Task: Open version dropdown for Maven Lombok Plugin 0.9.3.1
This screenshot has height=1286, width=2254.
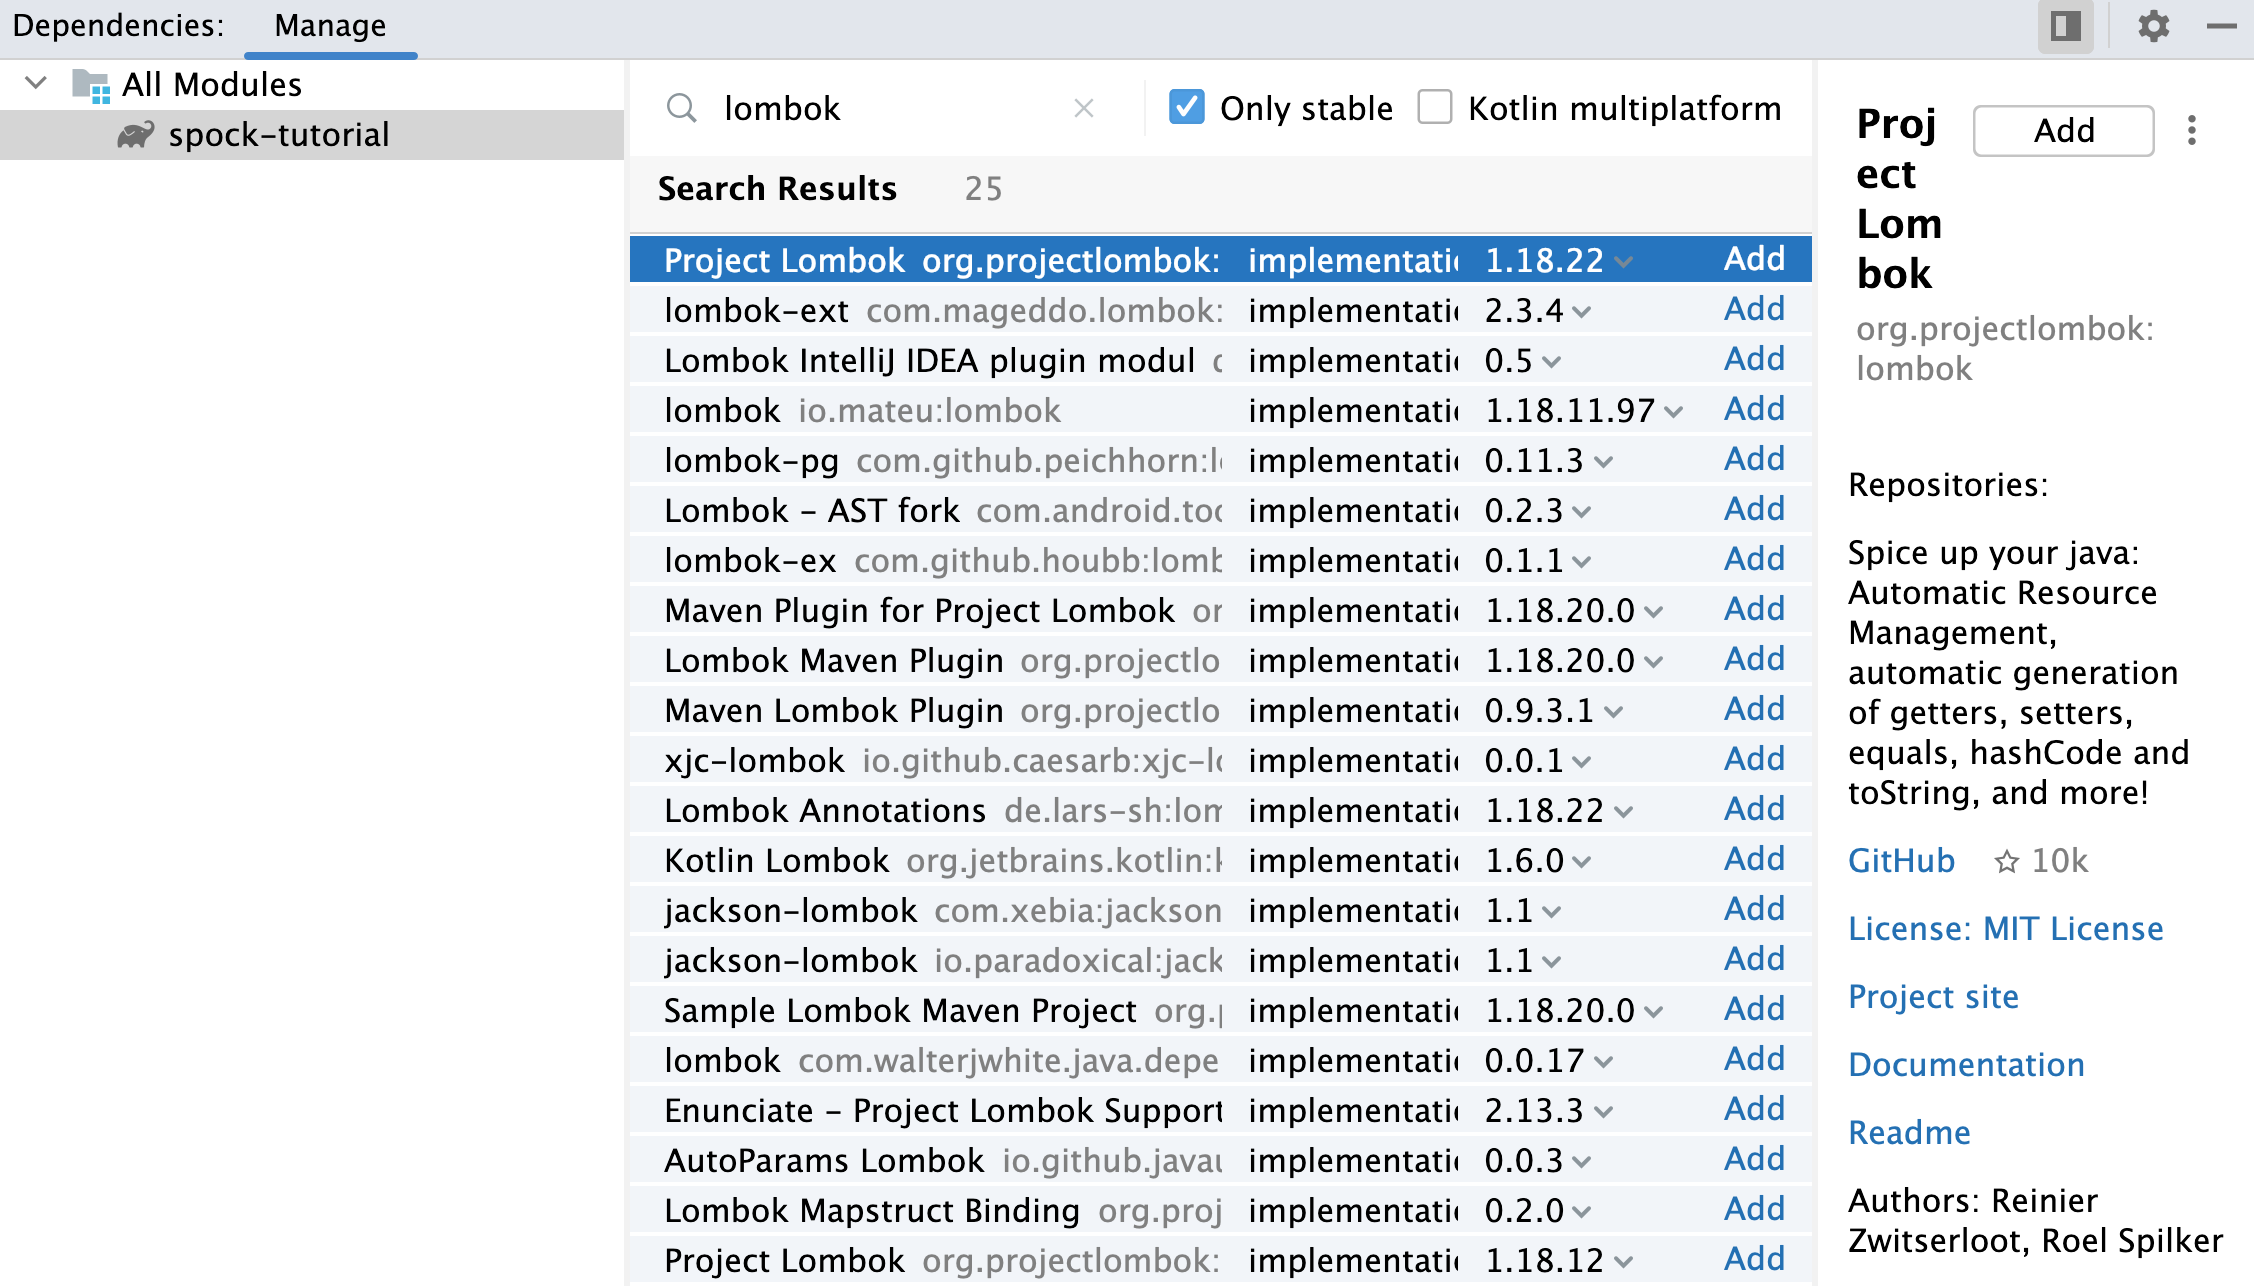Action: click(1613, 712)
